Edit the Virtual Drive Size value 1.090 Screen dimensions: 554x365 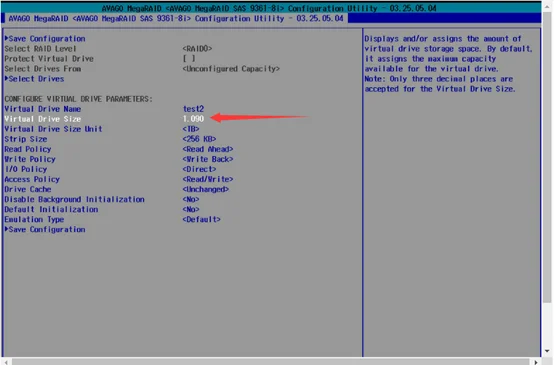tap(193, 119)
